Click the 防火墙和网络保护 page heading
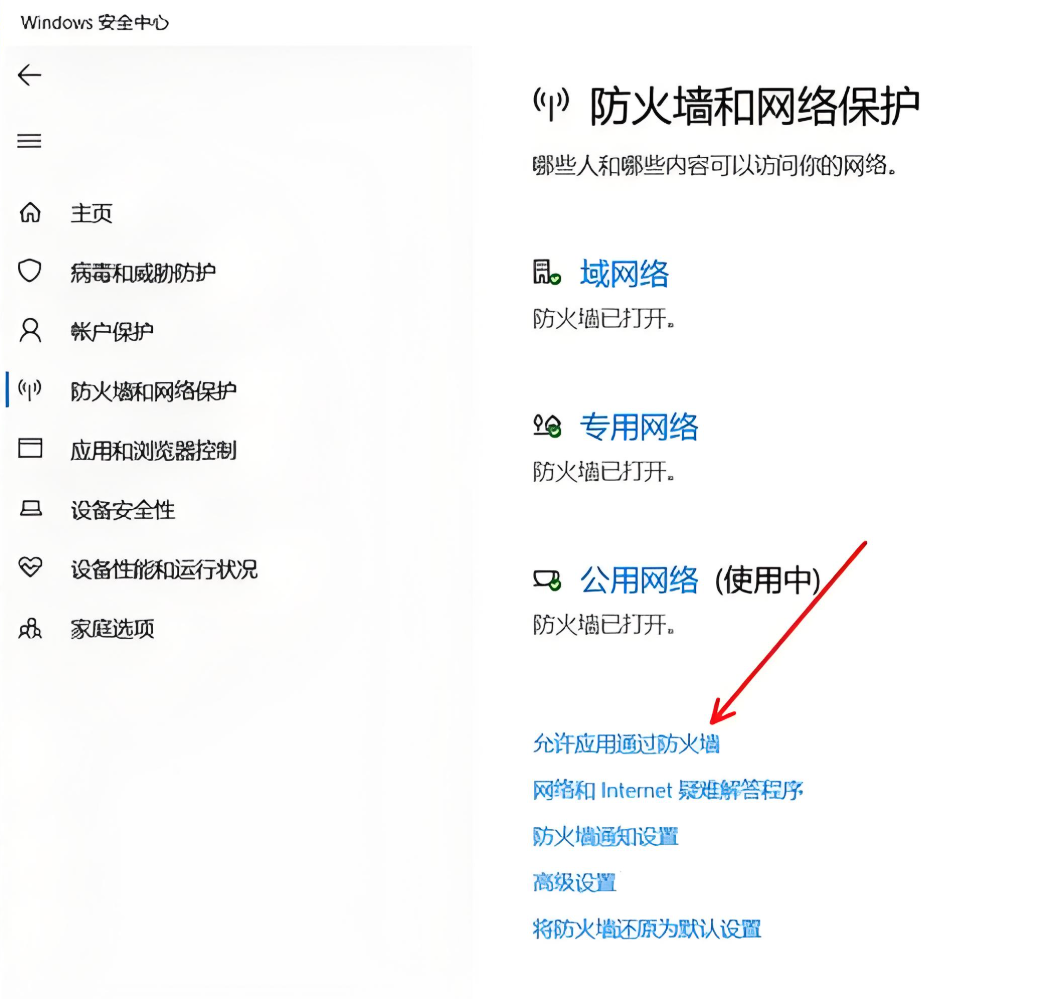The image size is (1048, 999). pyautogui.click(x=755, y=106)
